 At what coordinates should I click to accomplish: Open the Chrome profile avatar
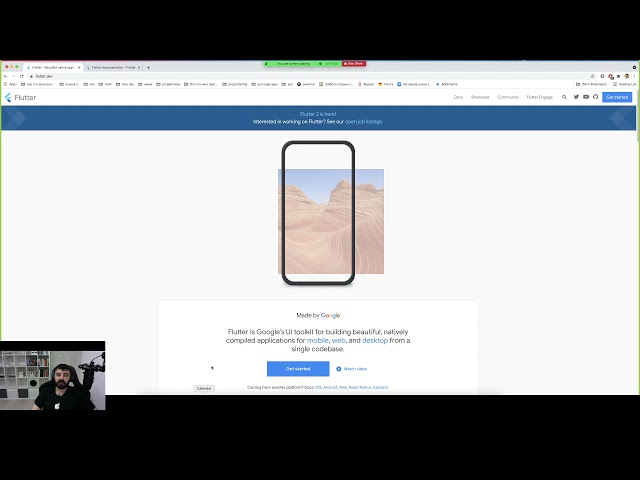point(627,76)
